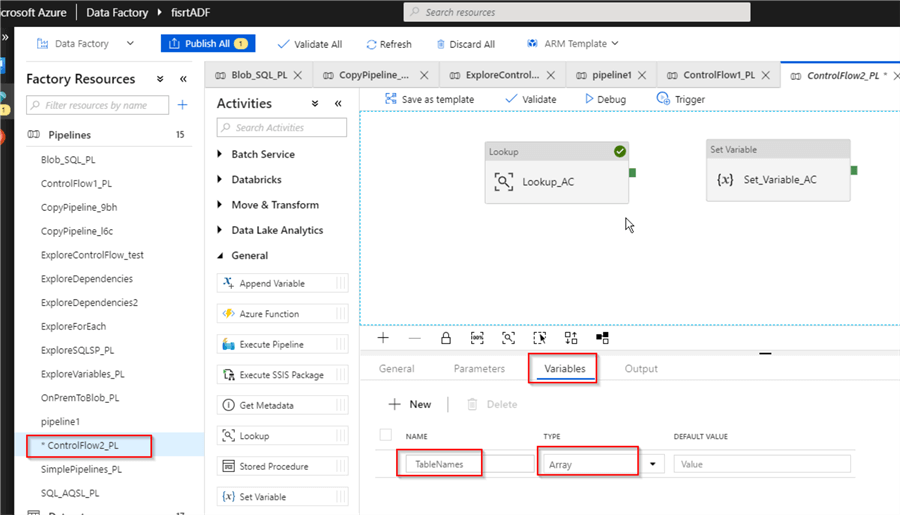Open the Data Factory dropdown

point(85,44)
